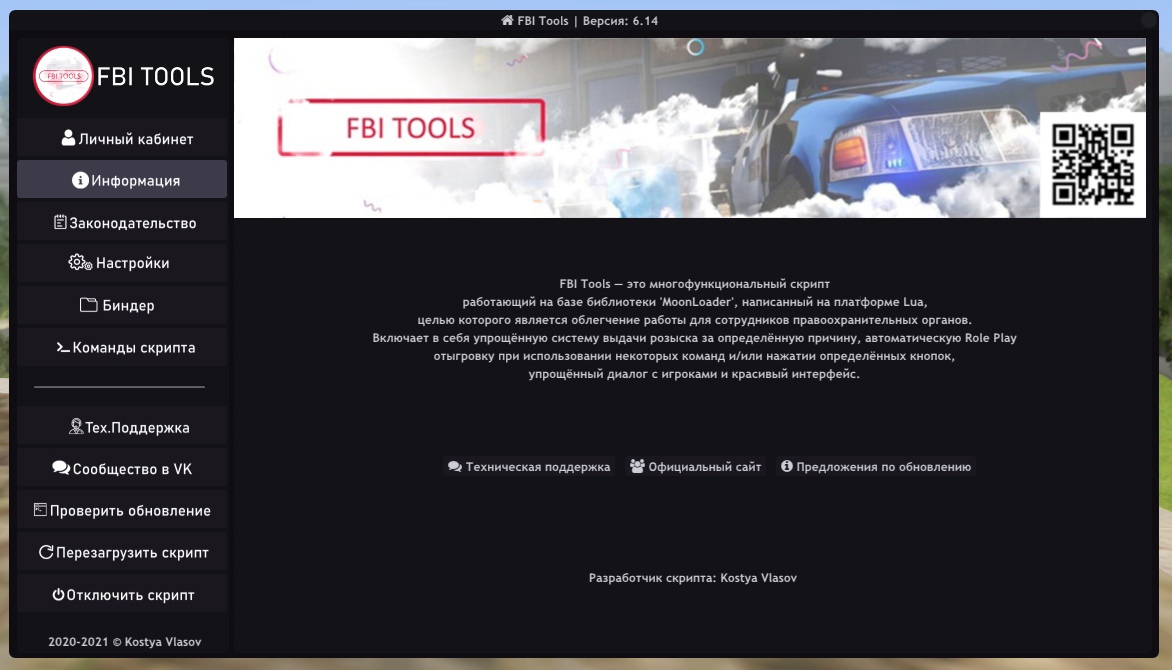Select the Информация menu item
Viewport: 1172px width, 670px height.
(x=122, y=179)
